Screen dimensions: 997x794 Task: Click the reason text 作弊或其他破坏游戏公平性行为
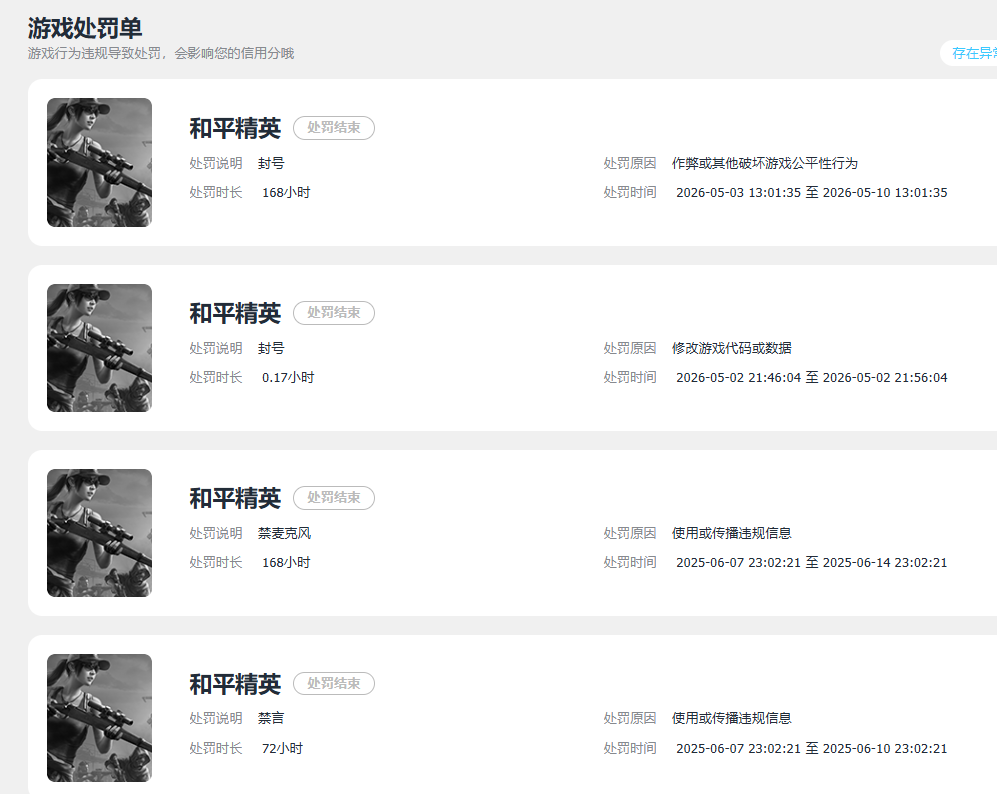[x=765, y=163]
